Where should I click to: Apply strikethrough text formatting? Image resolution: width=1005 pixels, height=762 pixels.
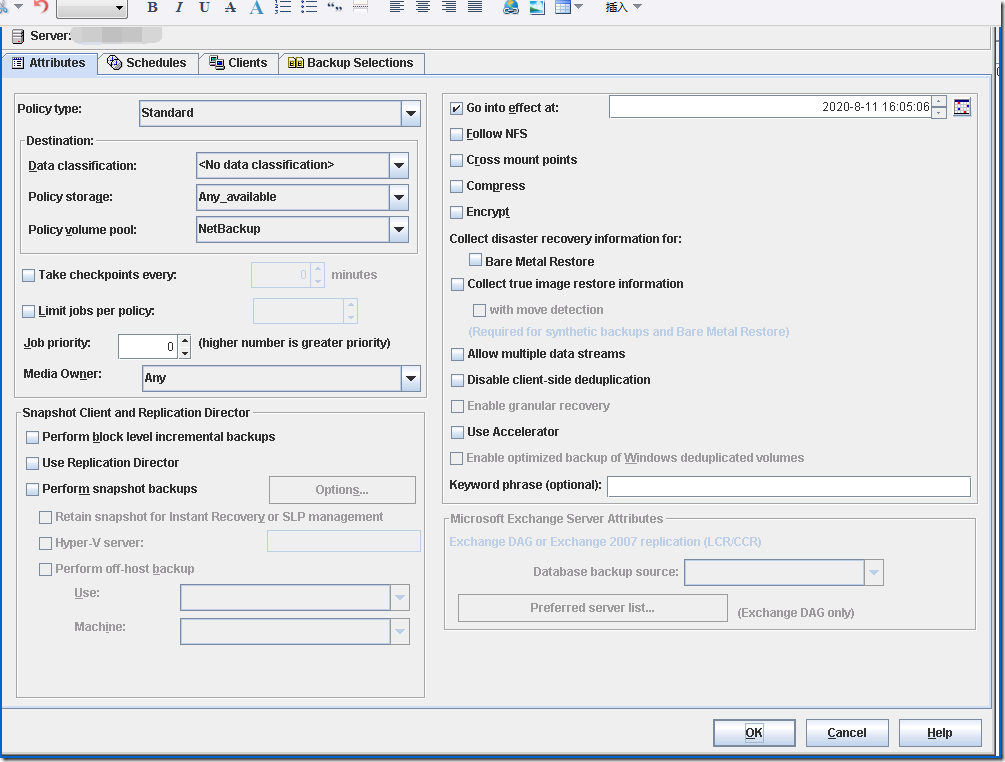(x=230, y=7)
